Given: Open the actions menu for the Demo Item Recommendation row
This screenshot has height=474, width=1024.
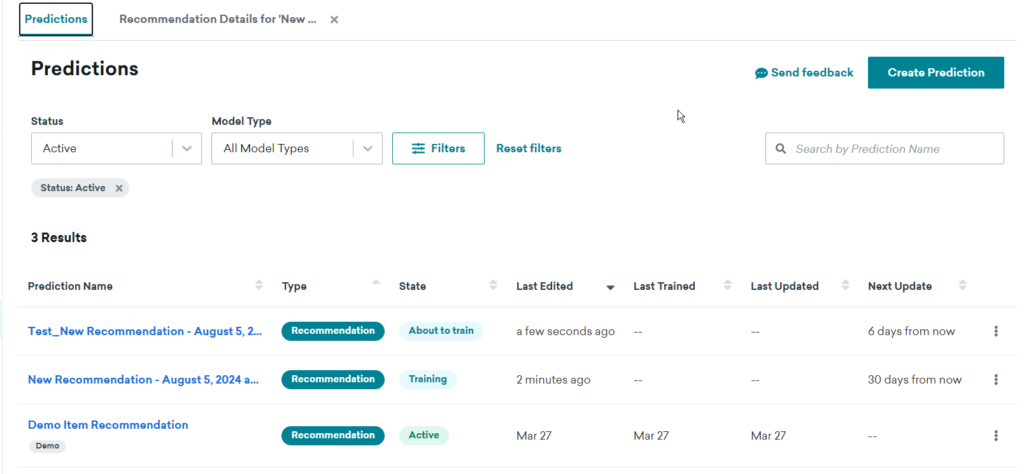Looking at the screenshot, I should point(995,435).
